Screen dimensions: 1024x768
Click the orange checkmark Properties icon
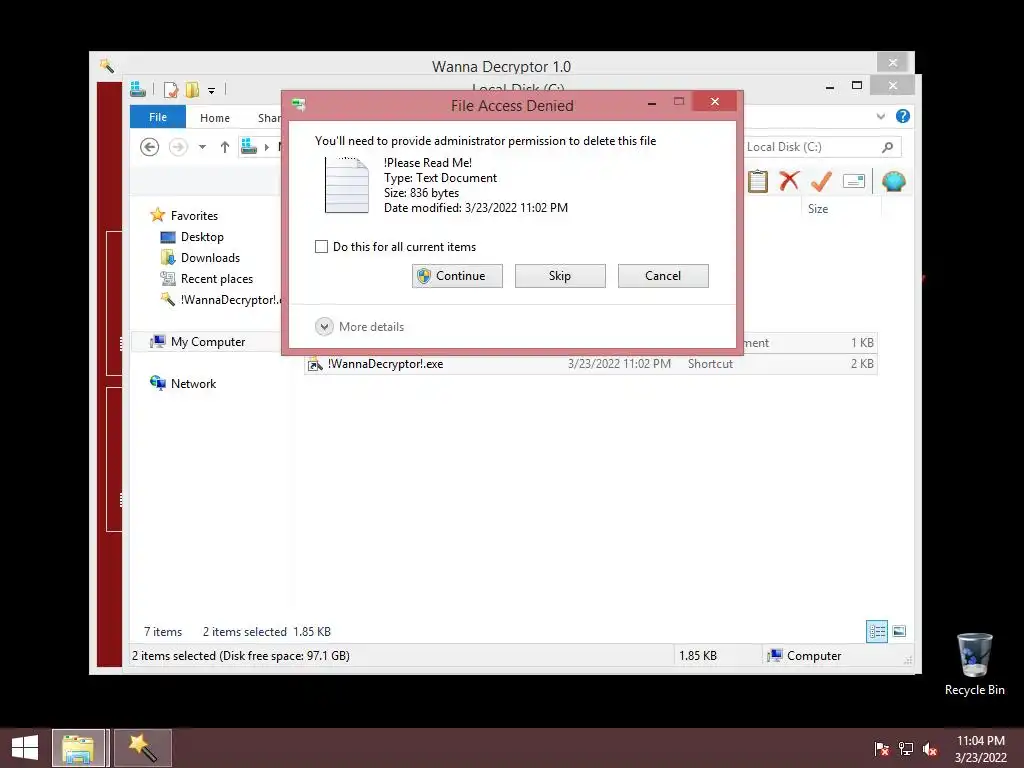pos(821,181)
